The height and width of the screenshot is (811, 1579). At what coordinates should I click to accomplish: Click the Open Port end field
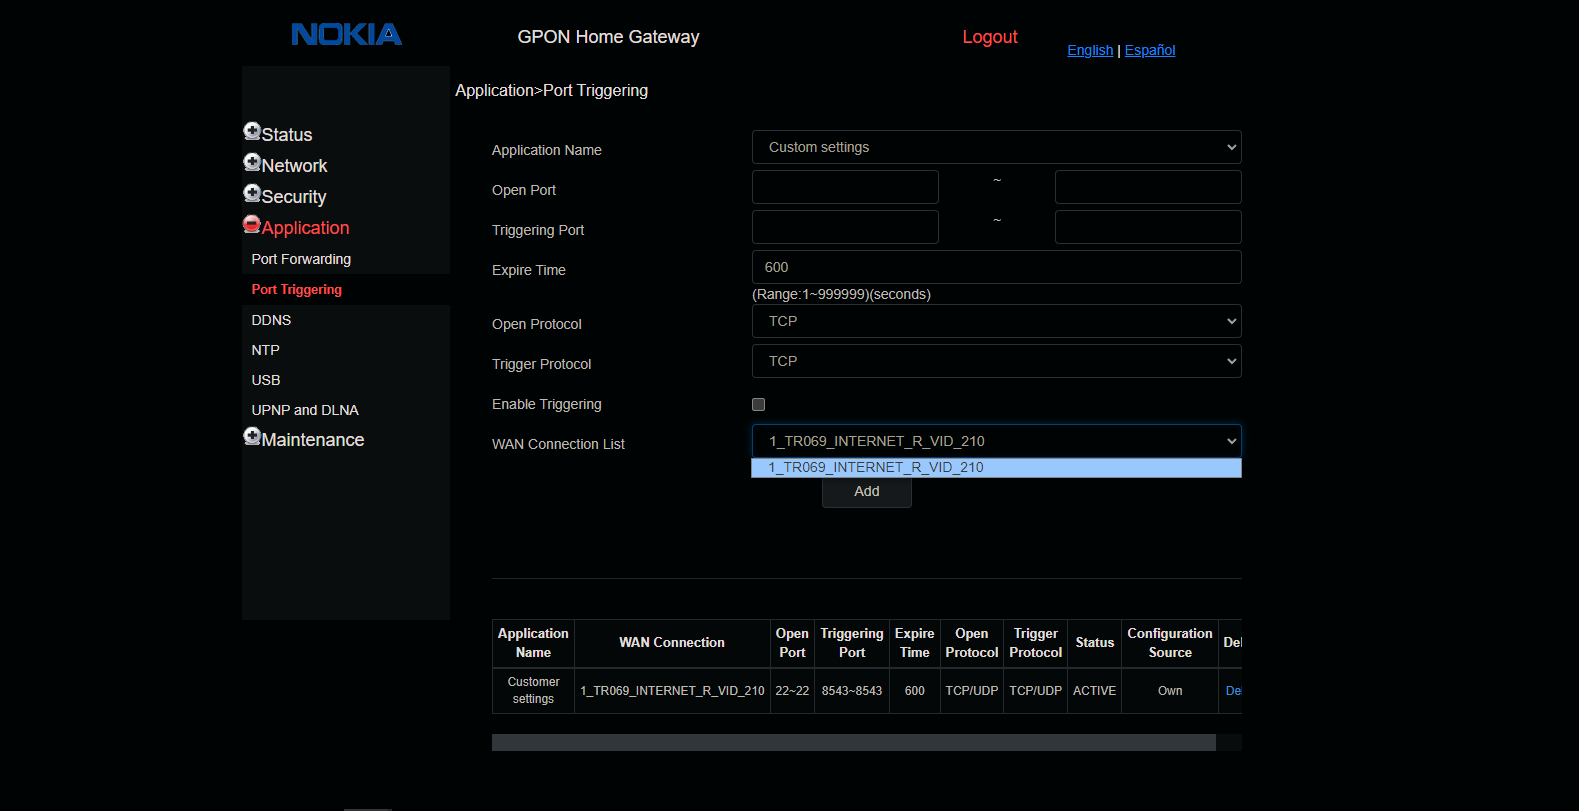click(x=1148, y=187)
